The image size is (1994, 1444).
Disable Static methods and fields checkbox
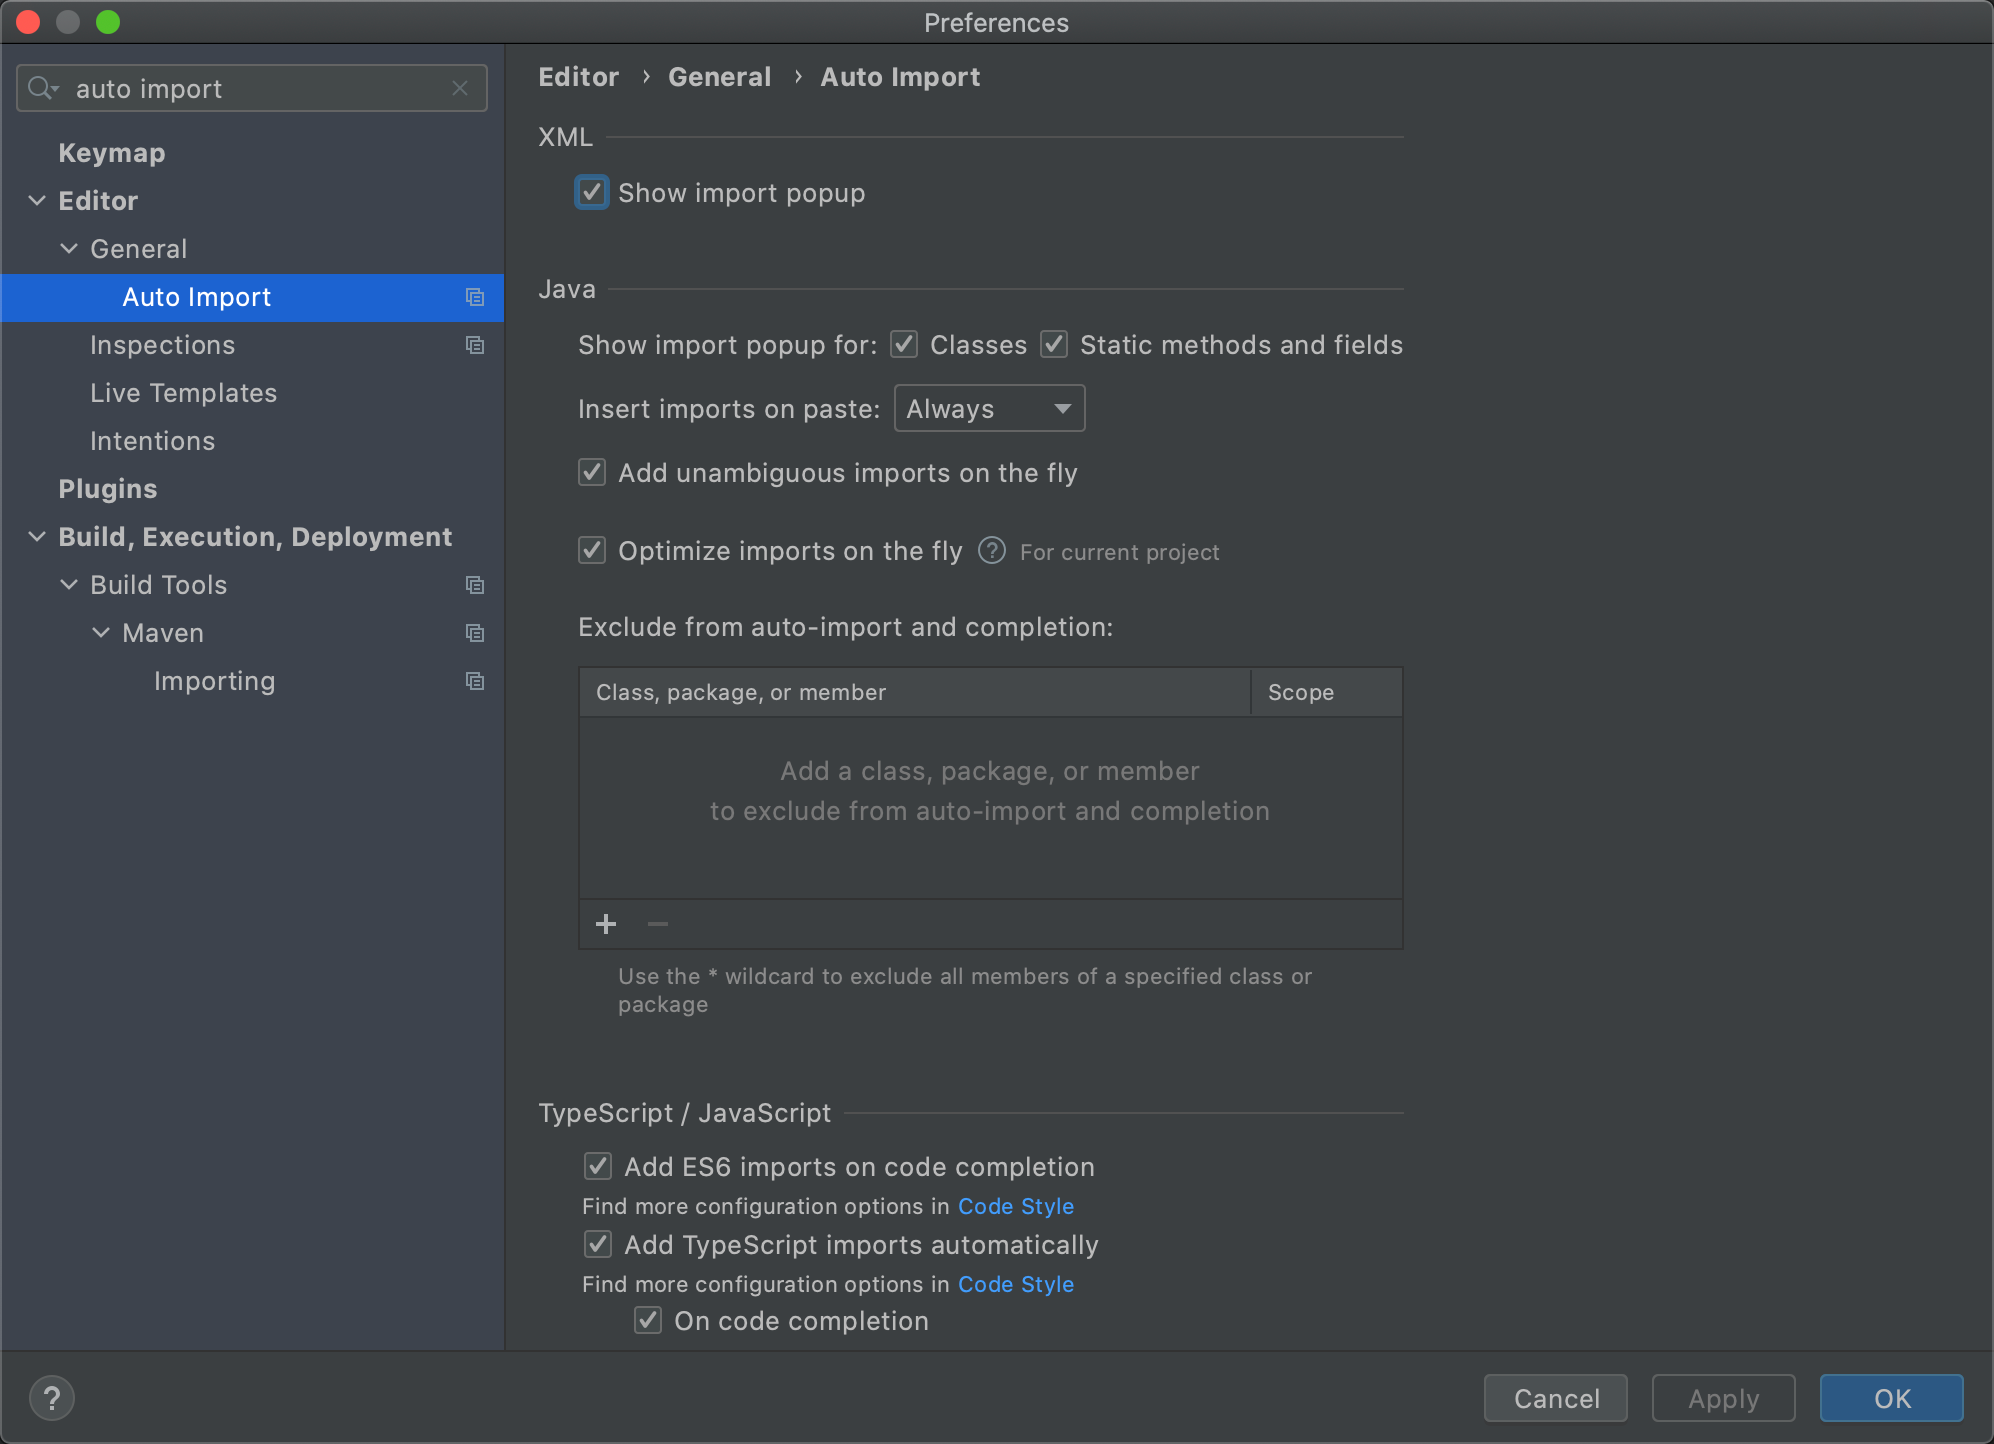(x=1054, y=345)
